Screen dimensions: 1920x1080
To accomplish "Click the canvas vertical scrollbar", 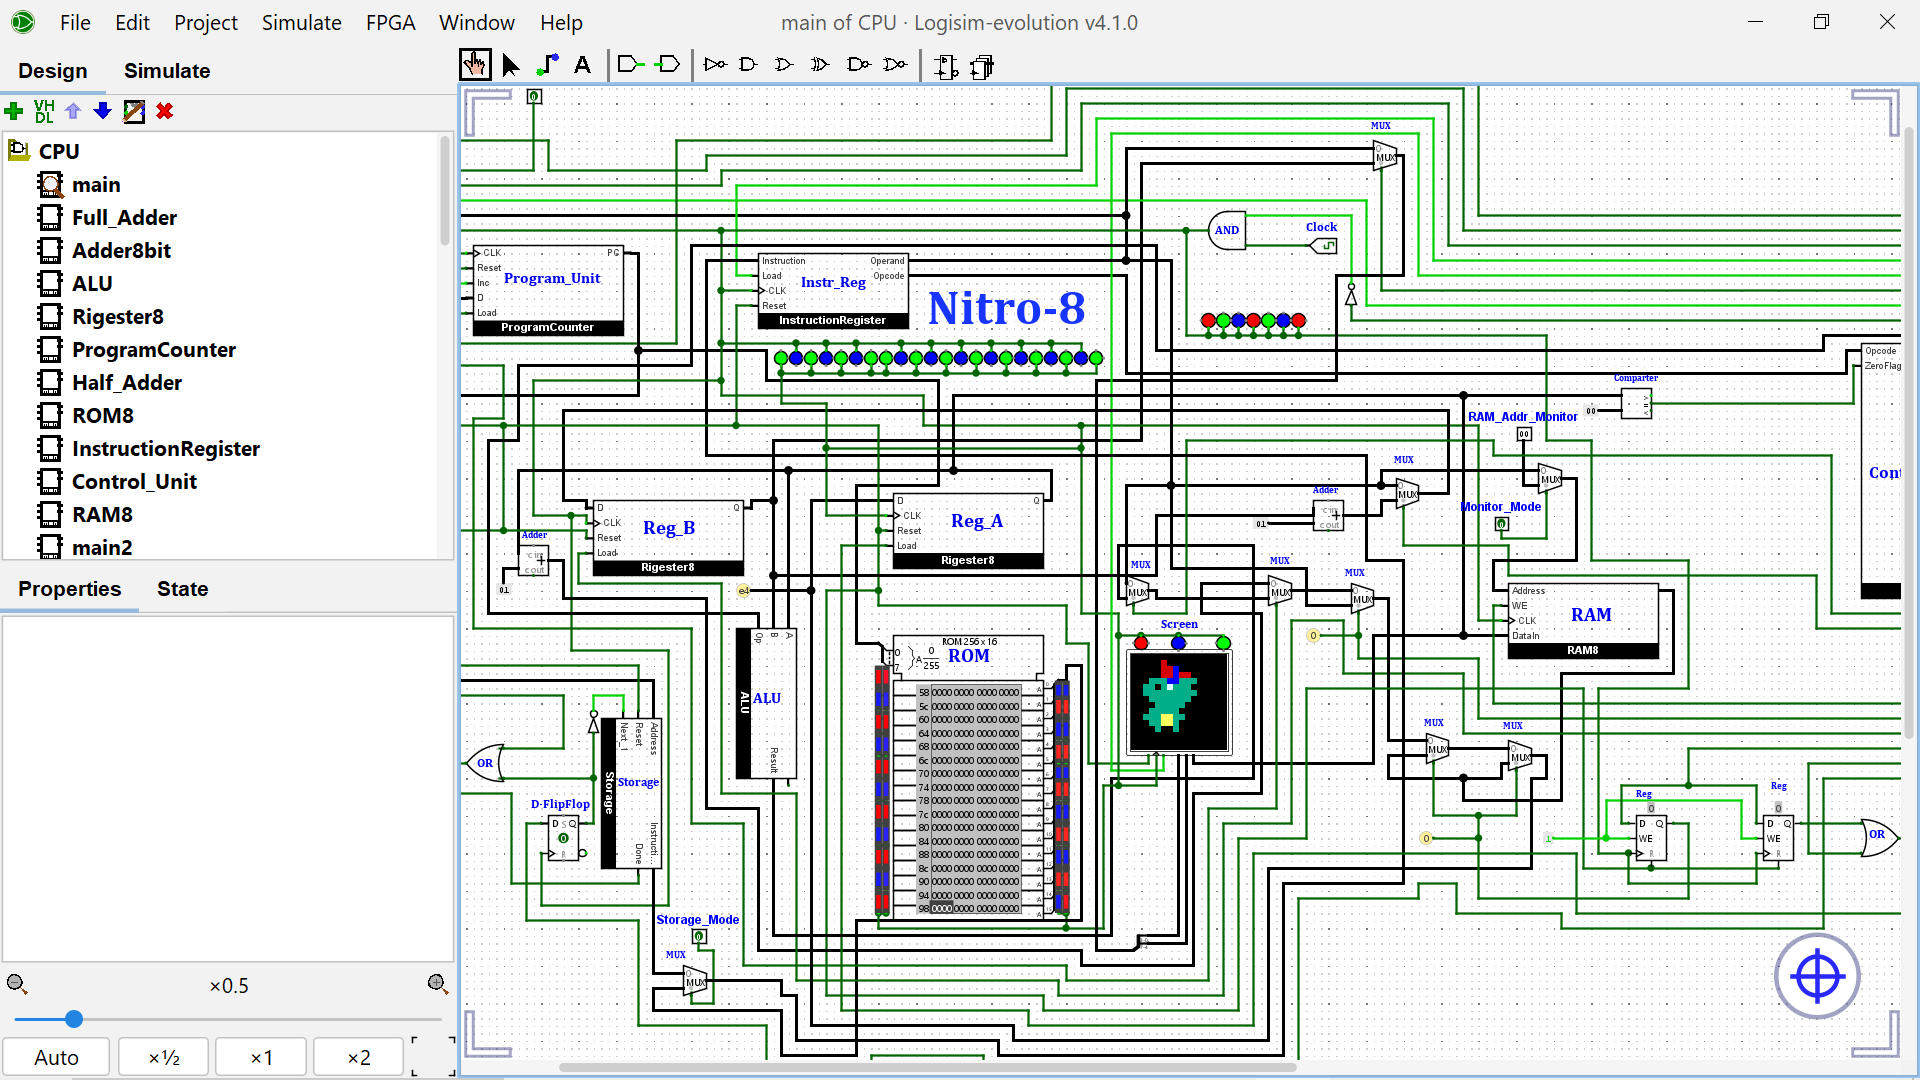I will 1908,435.
